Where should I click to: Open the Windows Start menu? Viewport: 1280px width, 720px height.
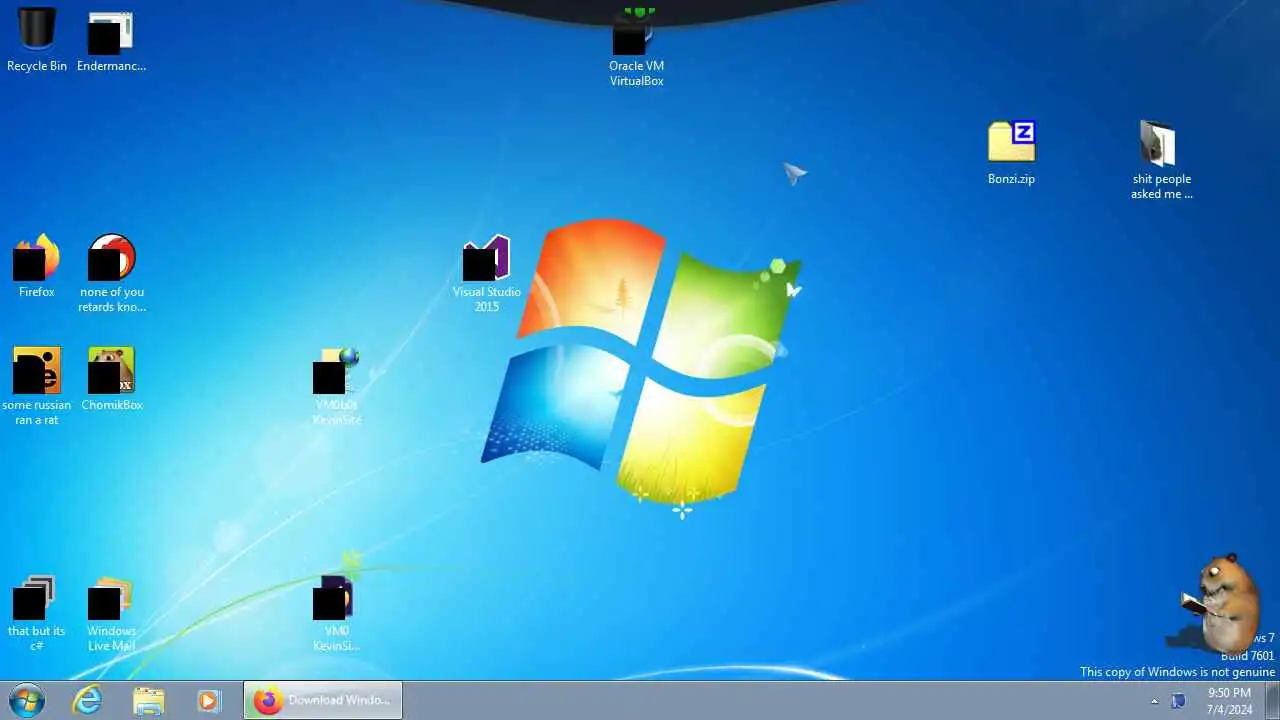pos(27,700)
